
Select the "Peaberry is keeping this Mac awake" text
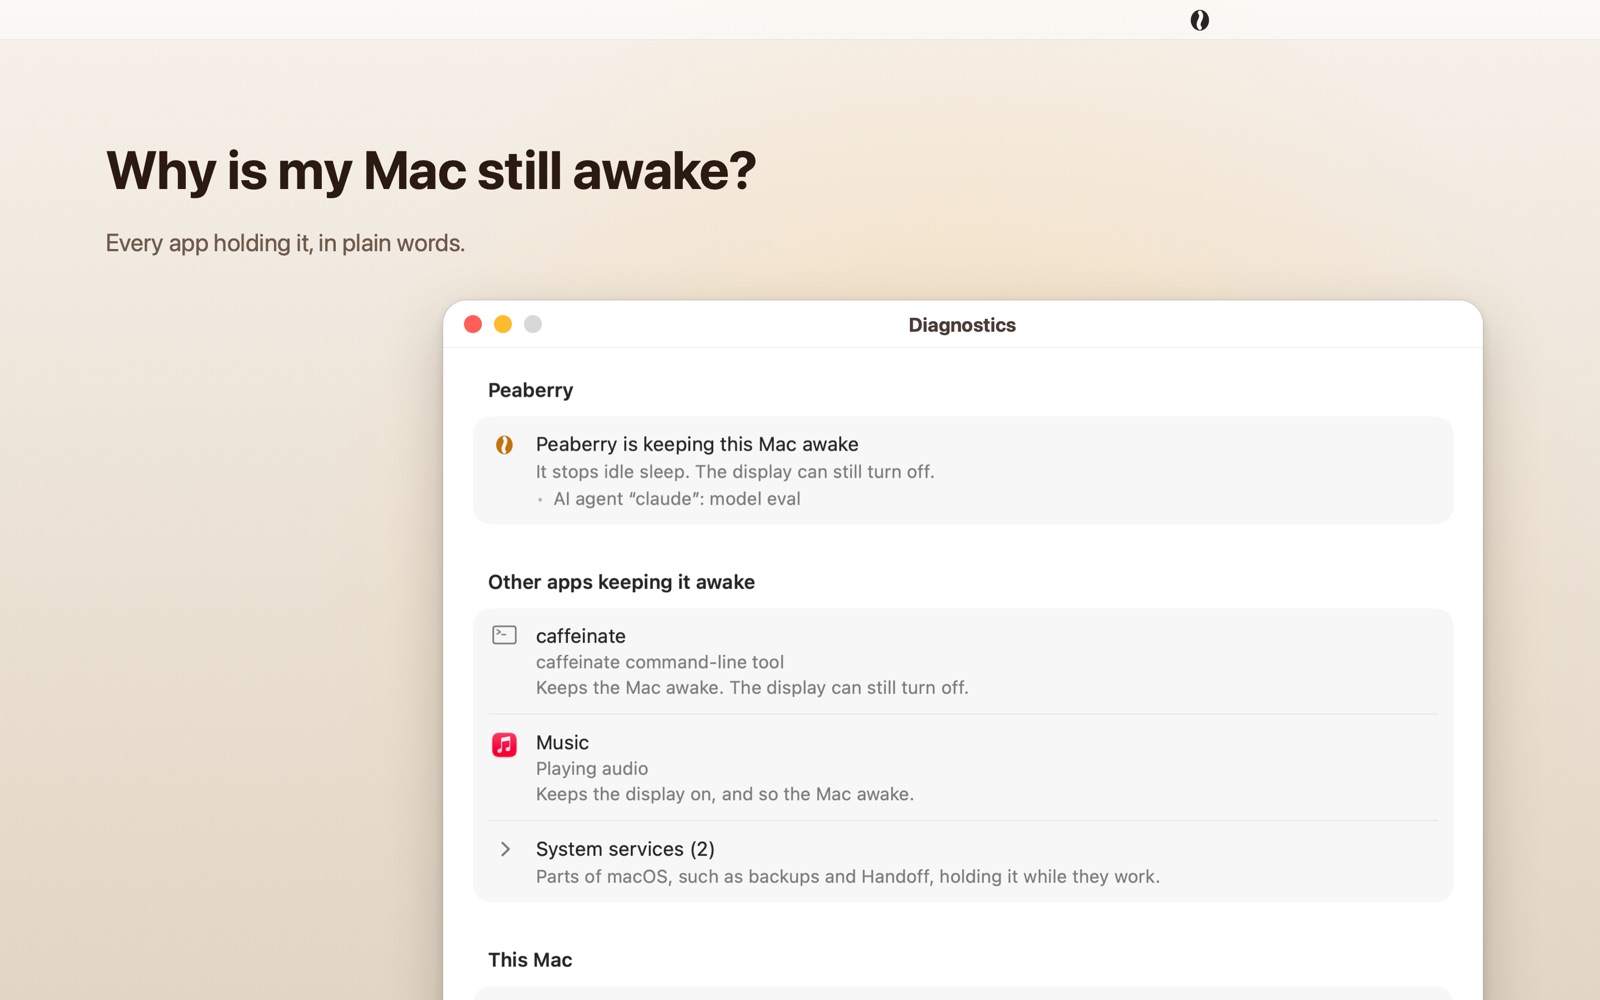pyautogui.click(x=697, y=444)
